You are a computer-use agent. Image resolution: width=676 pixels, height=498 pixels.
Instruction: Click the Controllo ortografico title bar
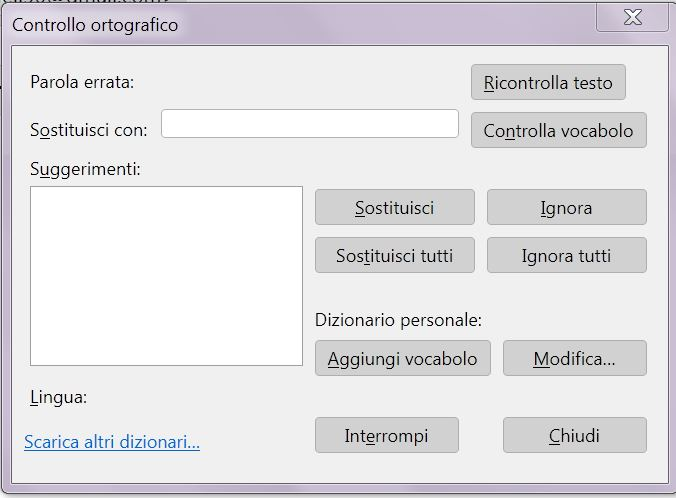coord(300,24)
